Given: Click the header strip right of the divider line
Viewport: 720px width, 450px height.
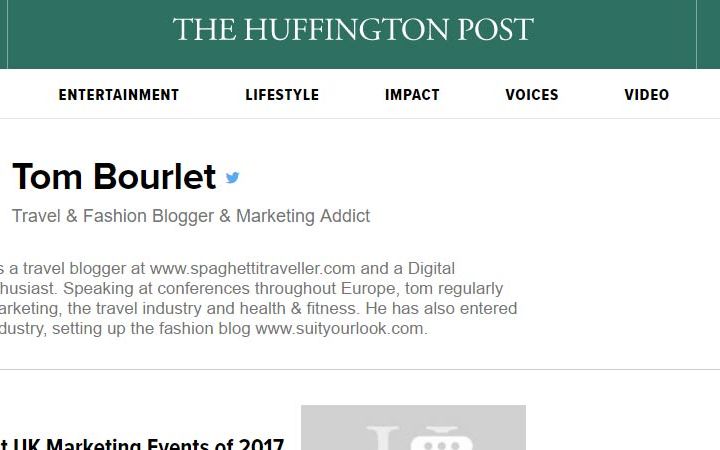Looking at the screenshot, I should [x=709, y=34].
